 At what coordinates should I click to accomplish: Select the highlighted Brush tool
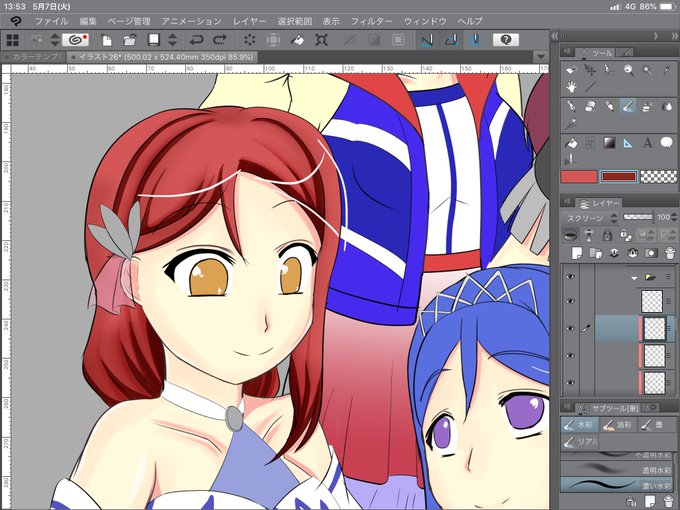(628, 106)
